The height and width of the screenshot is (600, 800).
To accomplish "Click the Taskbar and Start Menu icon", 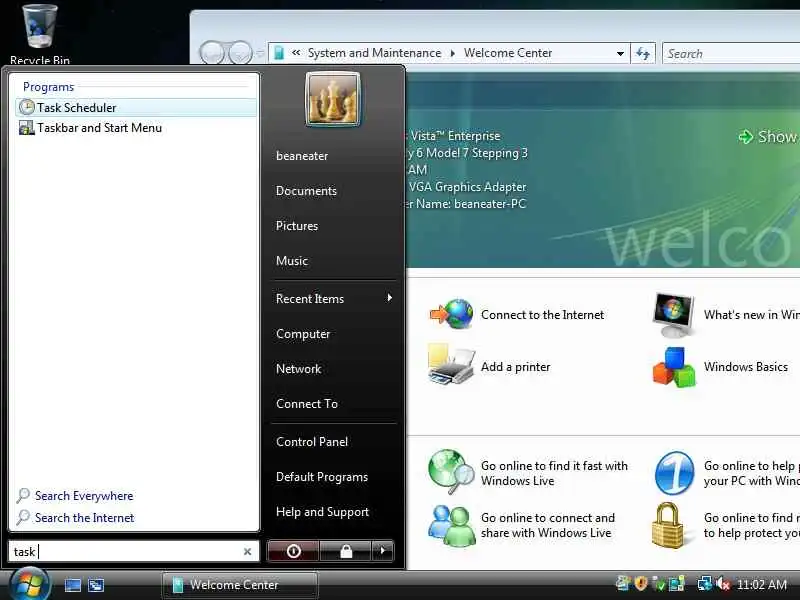I will point(27,128).
